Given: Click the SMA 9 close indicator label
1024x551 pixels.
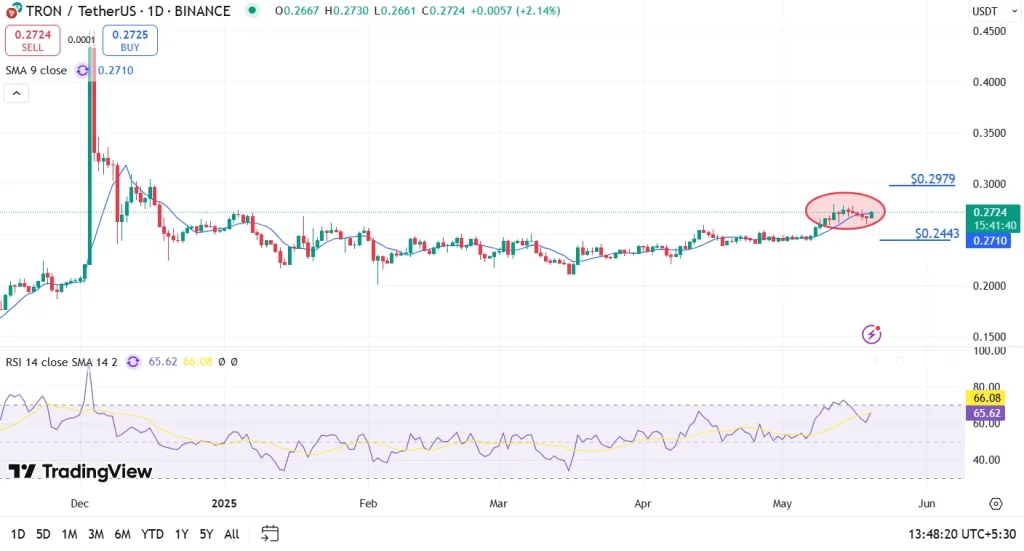Looking at the screenshot, I should (36, 71).
